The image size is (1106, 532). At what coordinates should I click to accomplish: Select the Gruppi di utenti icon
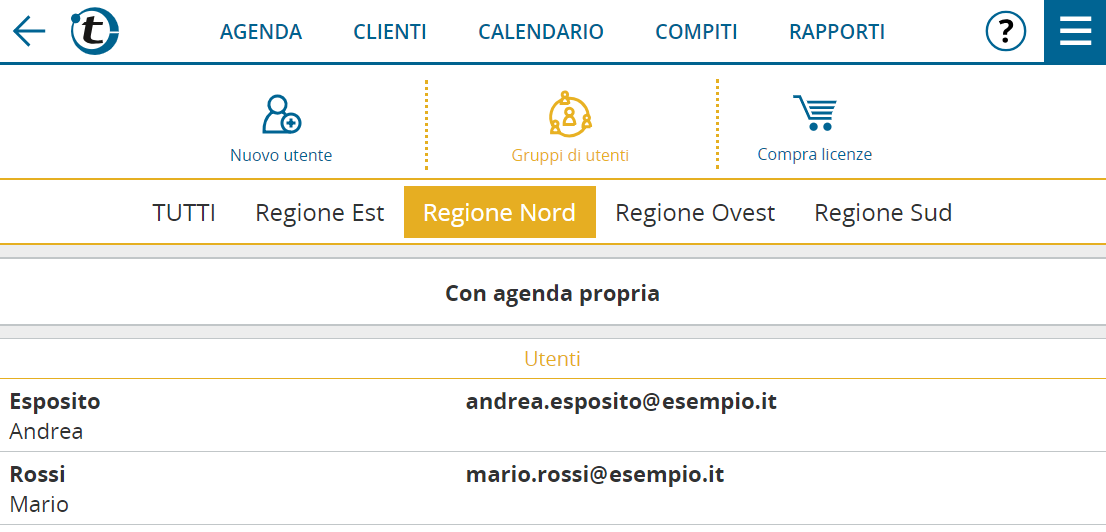(x=570, y=113)
